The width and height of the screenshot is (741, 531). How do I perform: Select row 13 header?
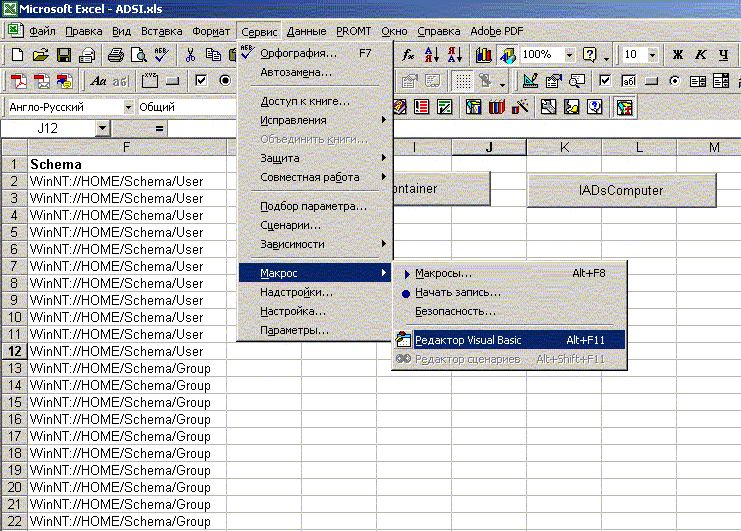[15, 368]
